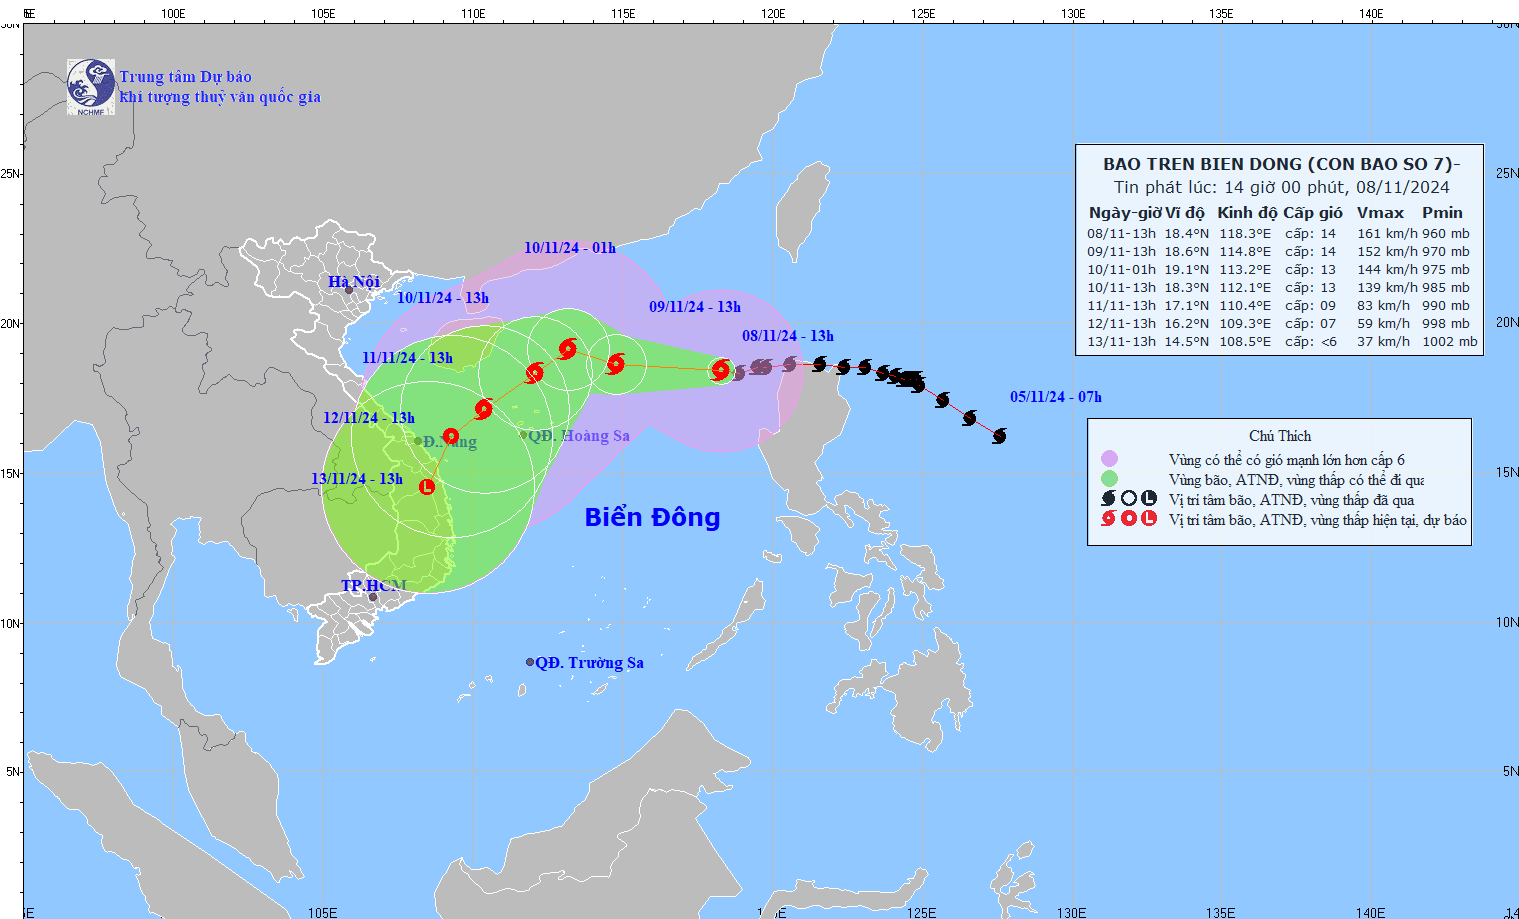
Task: Click the green swatch for Vùng bão in the legend
Action: (x=1110, y=479)
